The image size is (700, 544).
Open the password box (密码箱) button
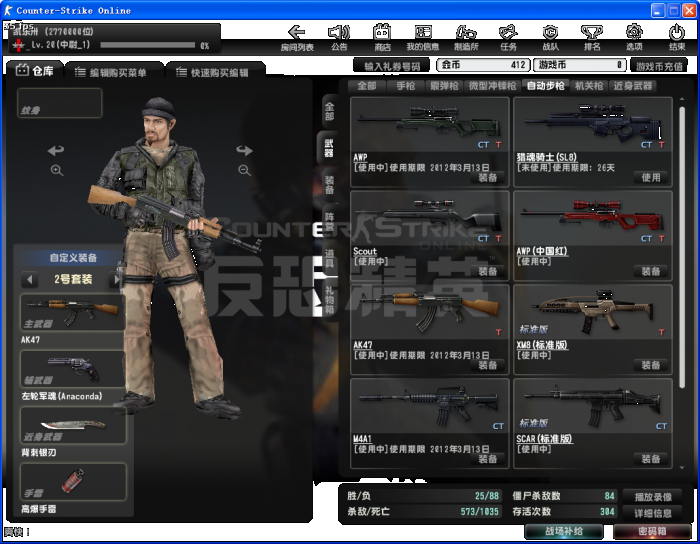point(652,531)
